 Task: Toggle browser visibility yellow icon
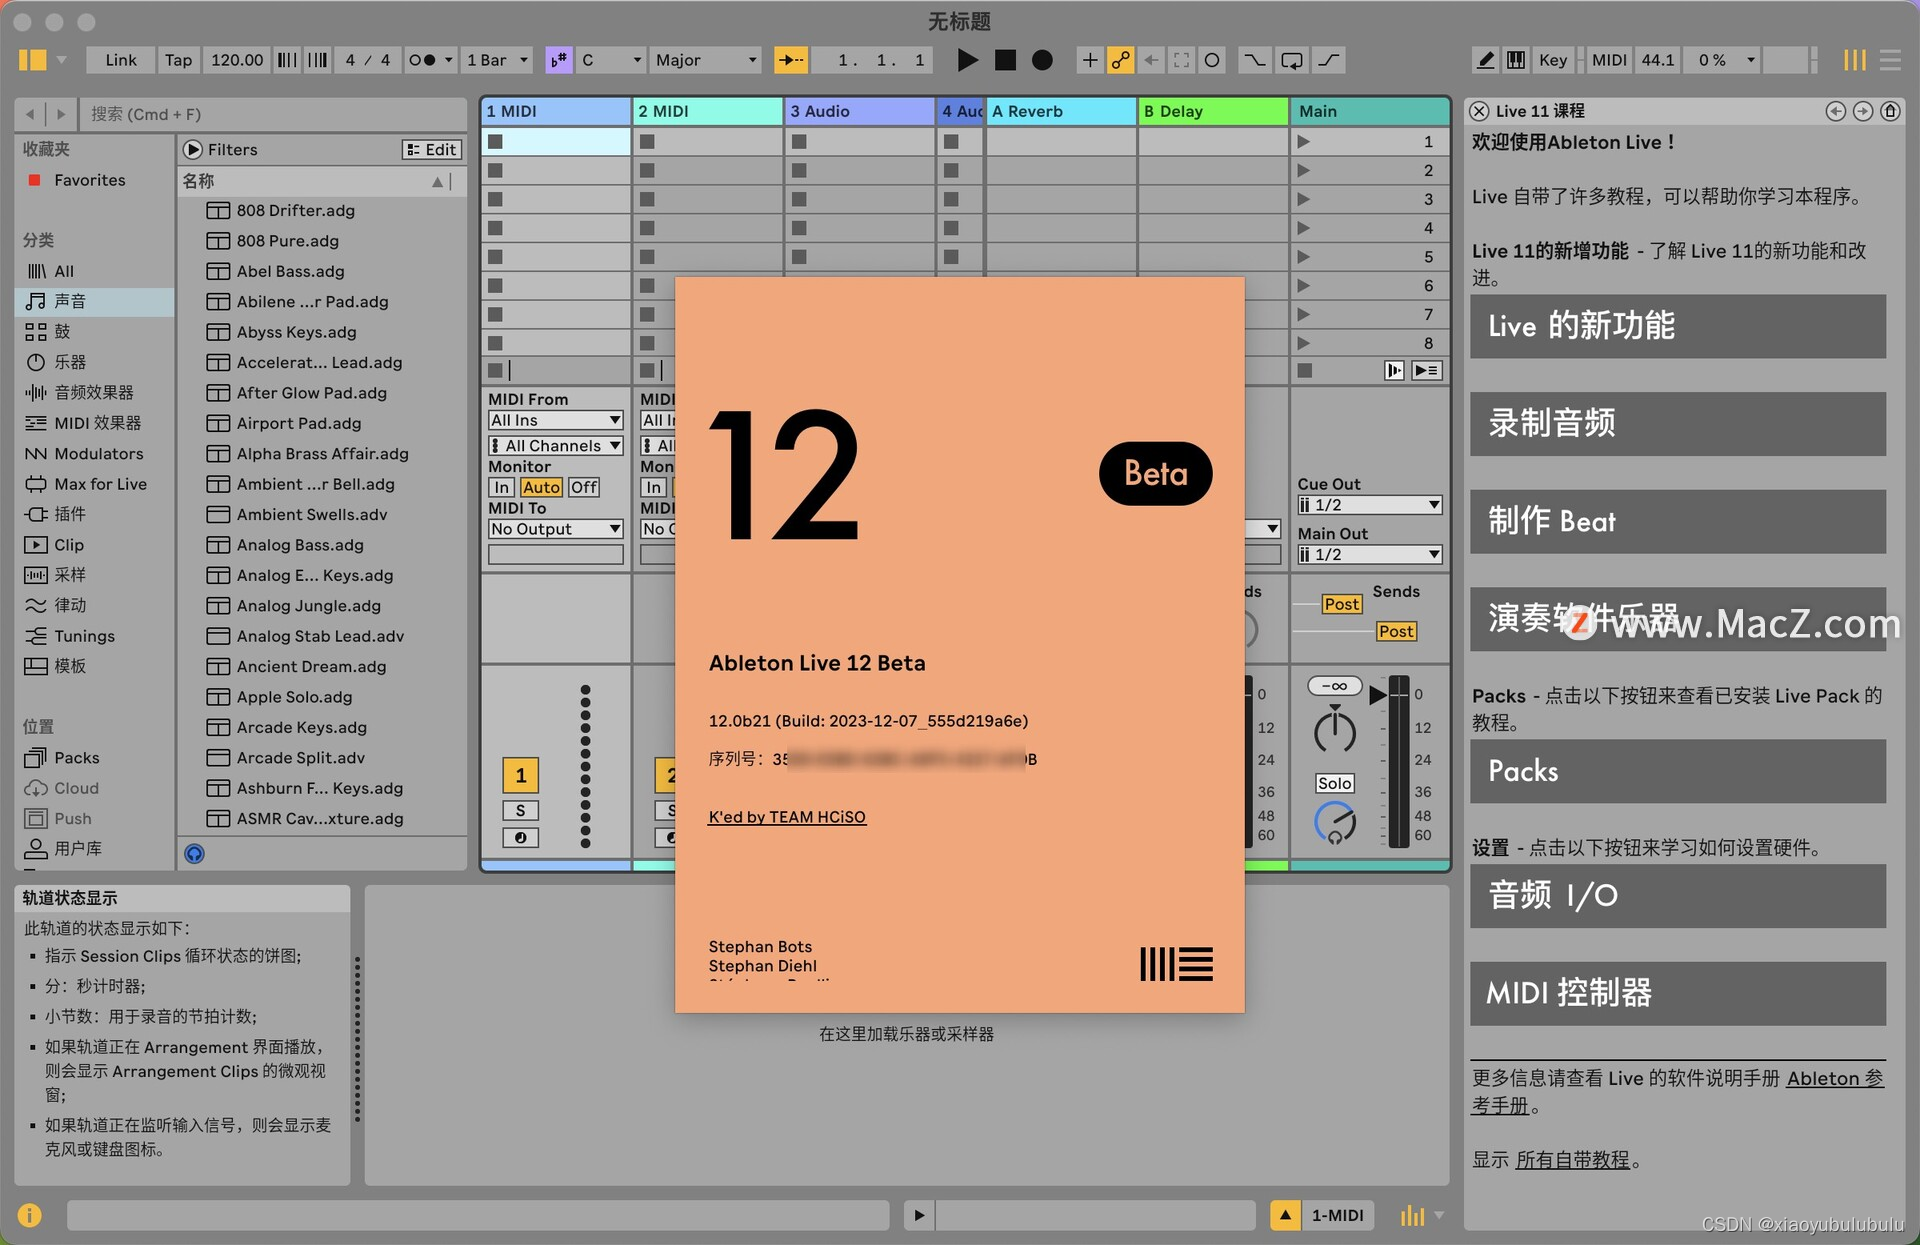(x=32, y=60)
